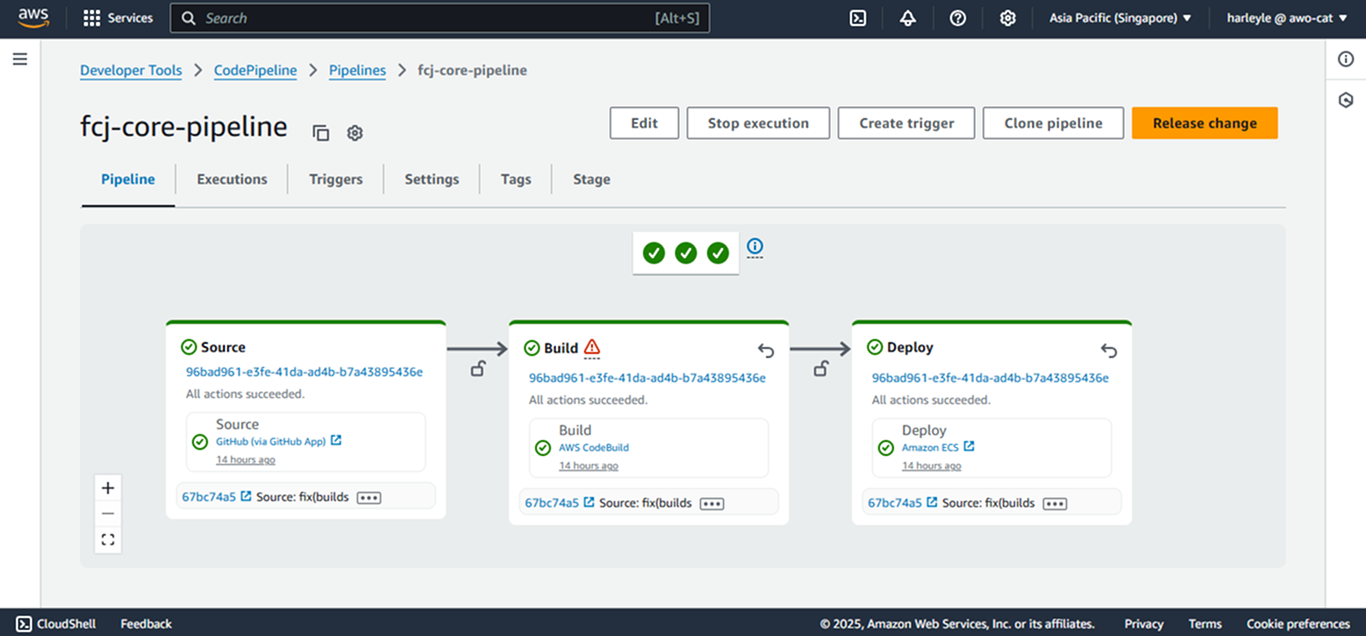Fit the pipeline diagram to screen
Image resolution: width=1366 pixels, height=636 pixels.
pyautogui.click(x=108, y=540)
